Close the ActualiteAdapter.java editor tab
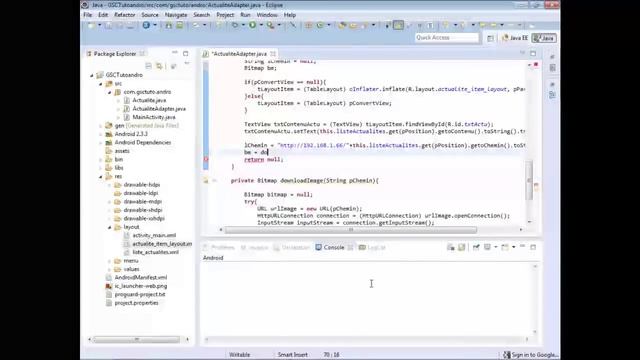 click(273, 53)
